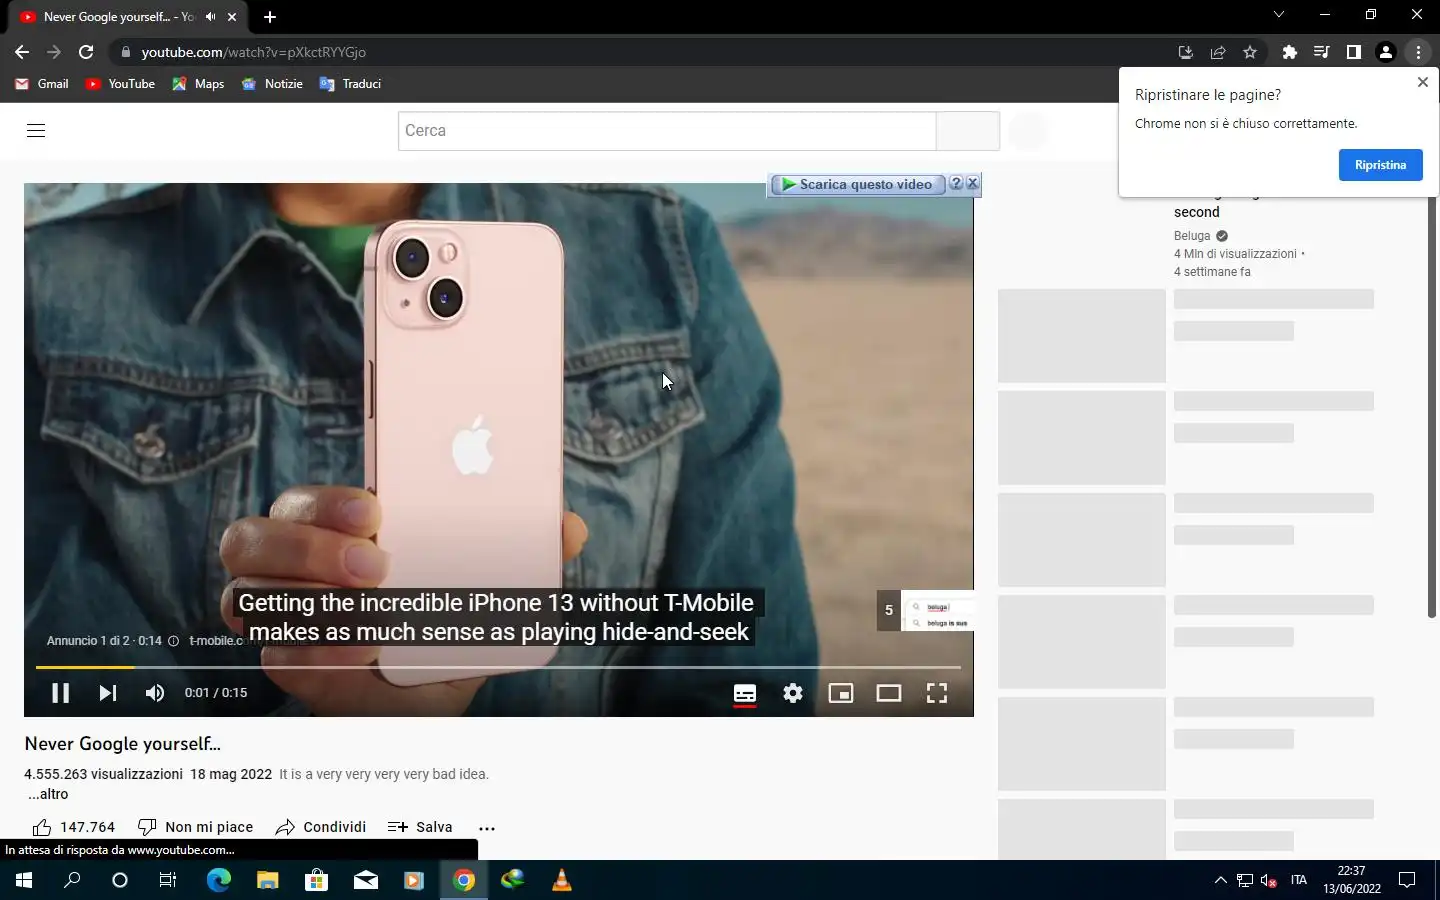Open ad info icon next to Annuncio
Image resolution: width=1440 pixels, height=900 pixels.
(x=173, y=641)
